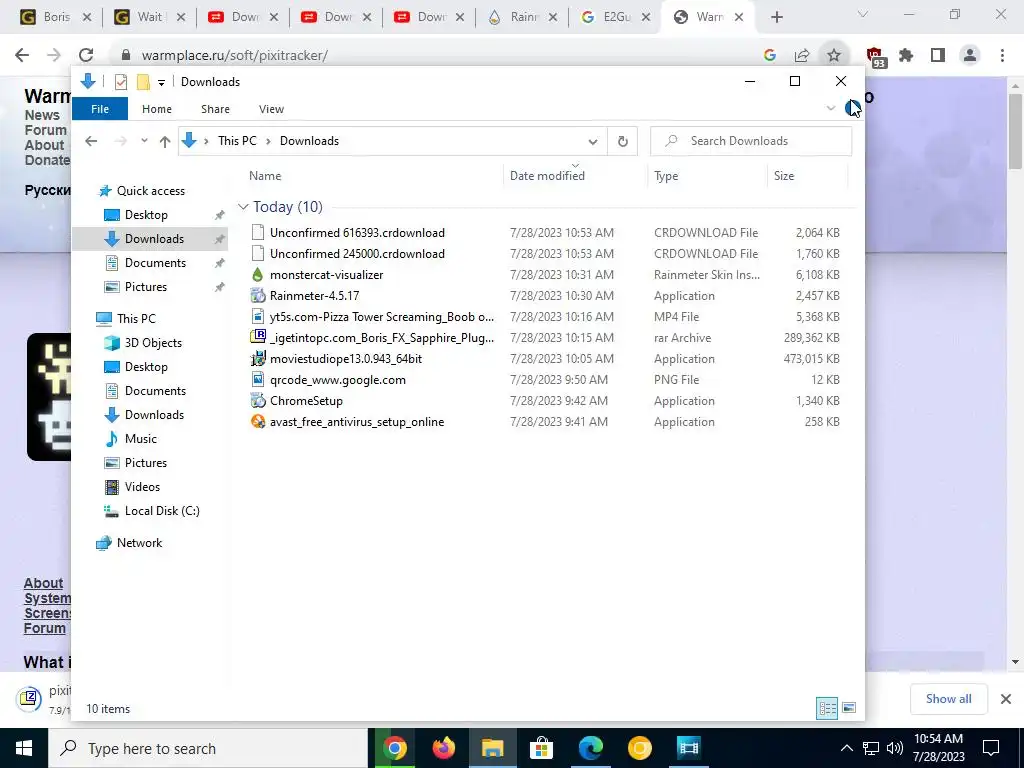Viewport: 1024px width, 768px height.
Task: Select the ChromeSetup application icon
Action: pyautogui.click(x=258, y=400)
